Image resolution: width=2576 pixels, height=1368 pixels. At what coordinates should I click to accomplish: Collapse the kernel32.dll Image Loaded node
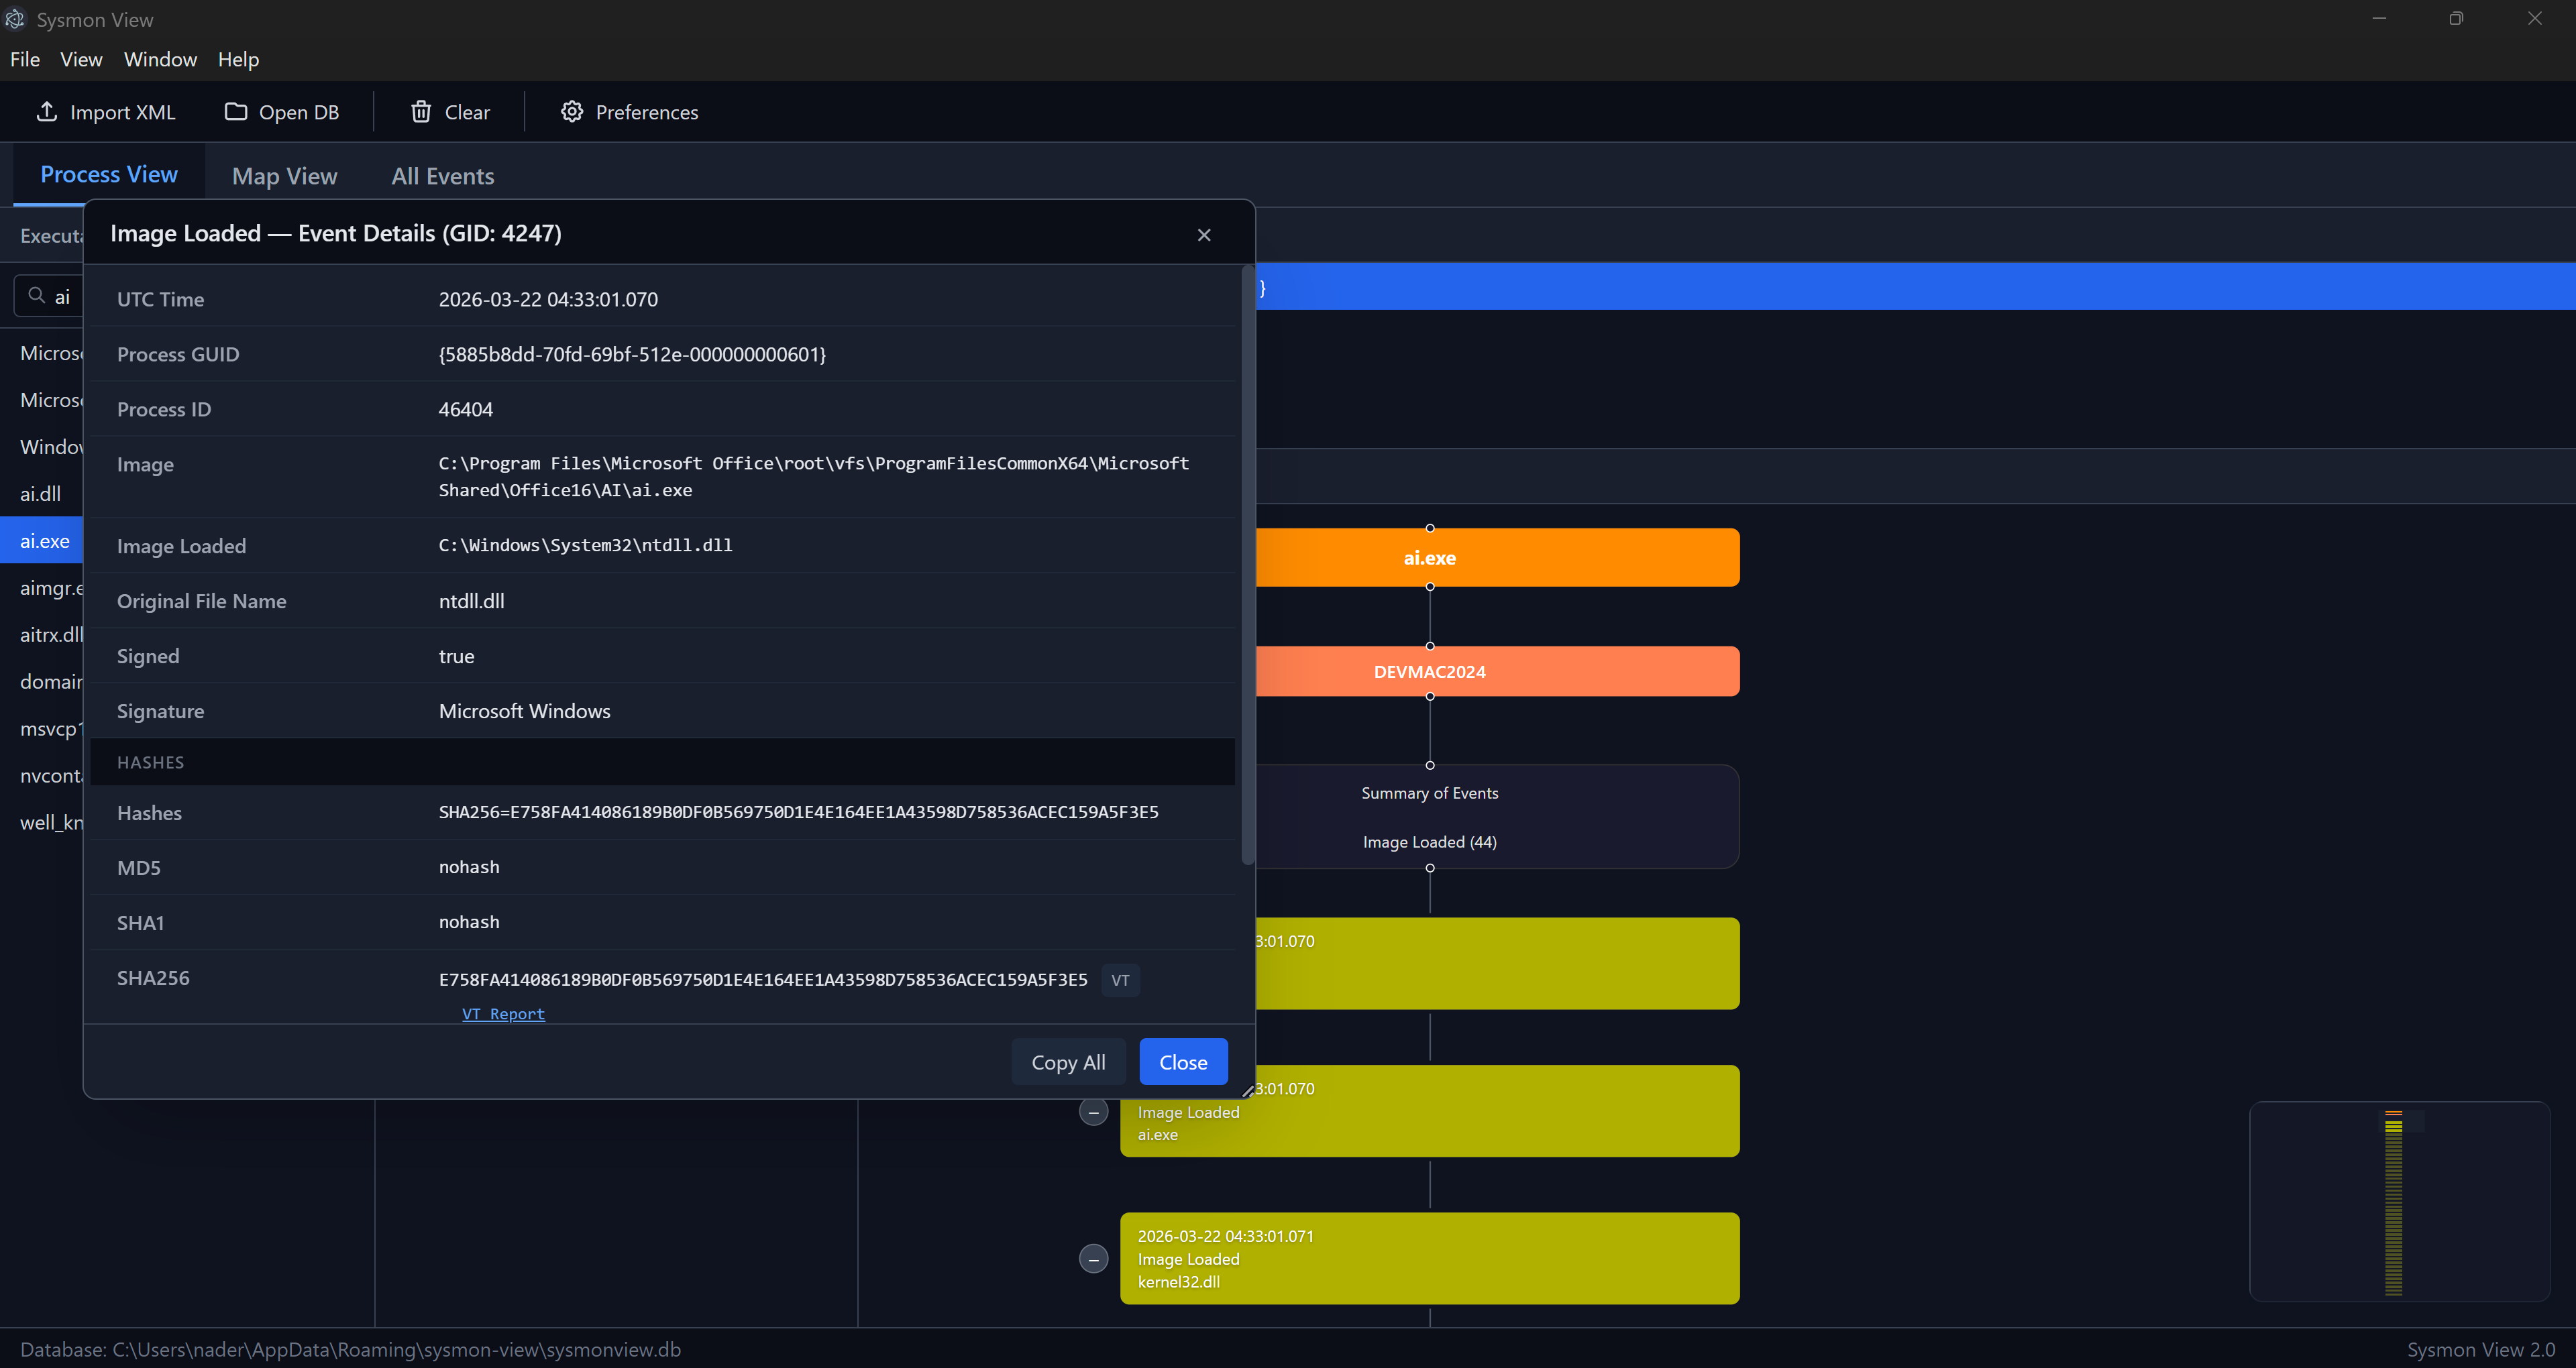pos(1093,1258)
